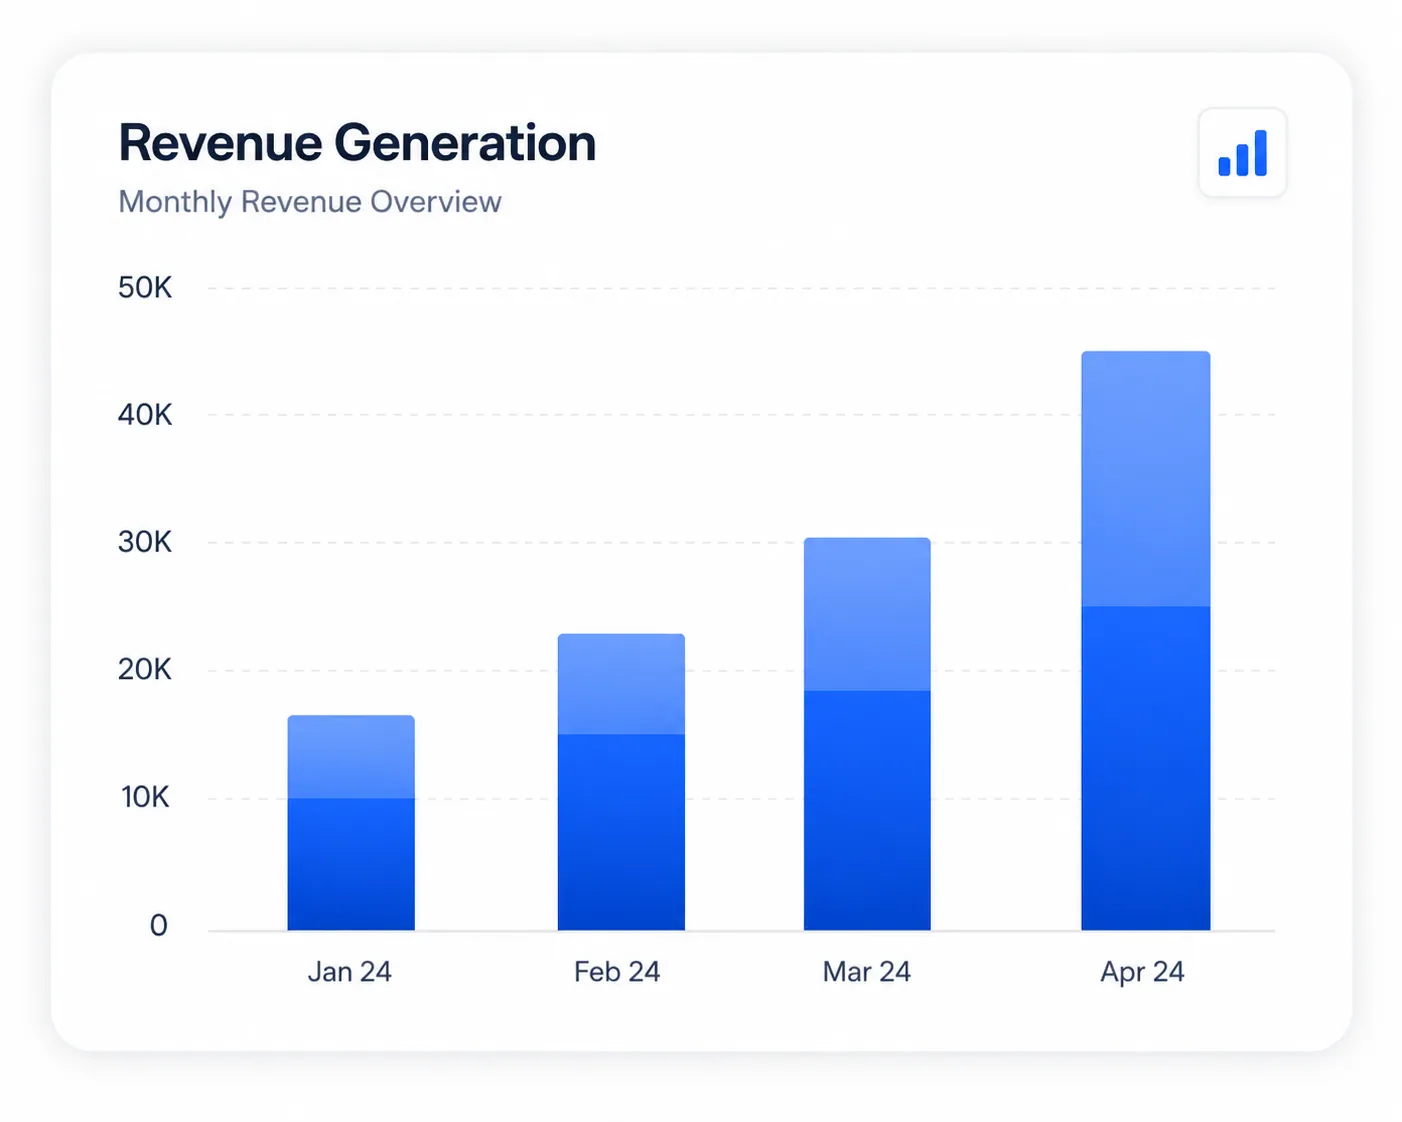Click the '50K' y-axis label

tap(145, 288)
